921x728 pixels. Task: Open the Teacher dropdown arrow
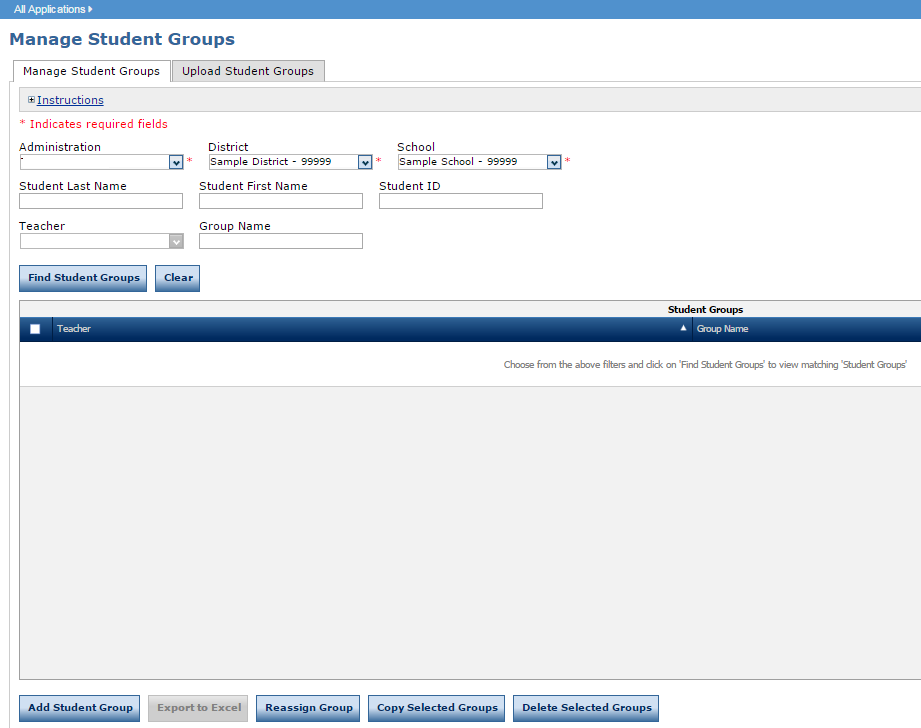(176, 241)
